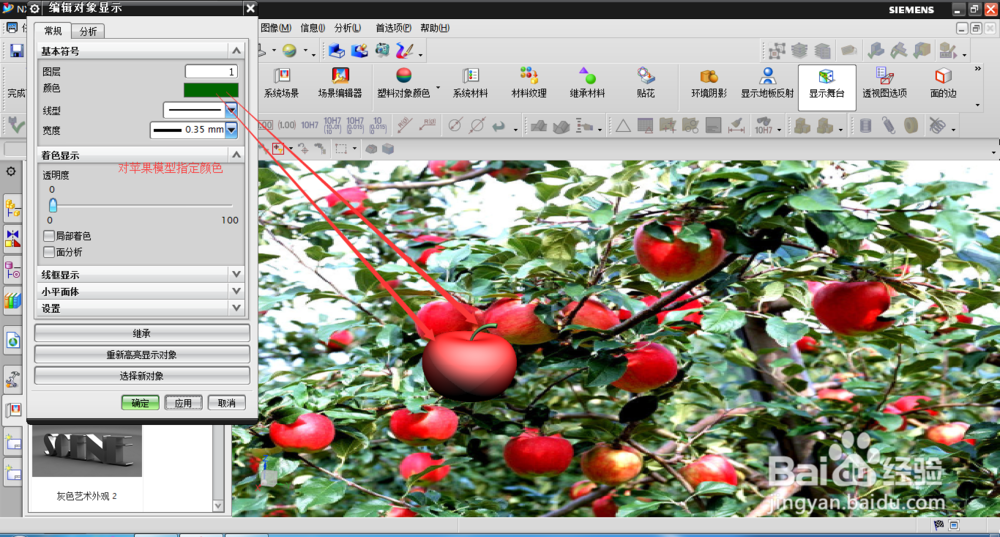
Task: Click the undo curved arrow icon
Action: coord(498,126)
